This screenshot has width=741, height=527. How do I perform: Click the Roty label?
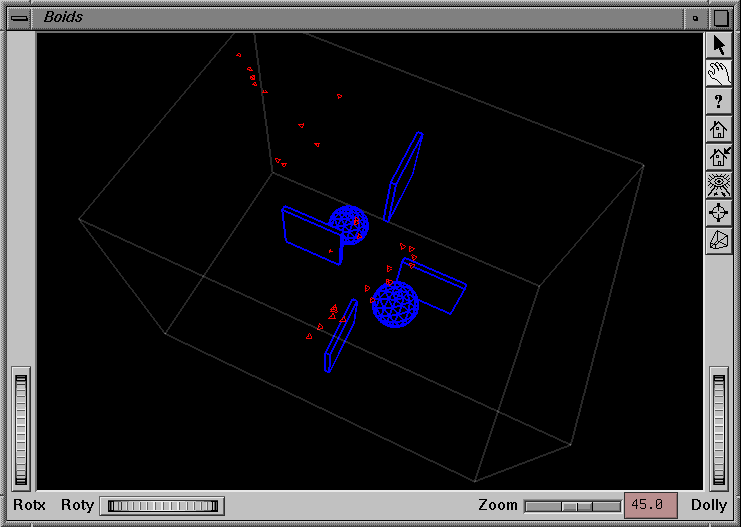(x=78, y=505)
